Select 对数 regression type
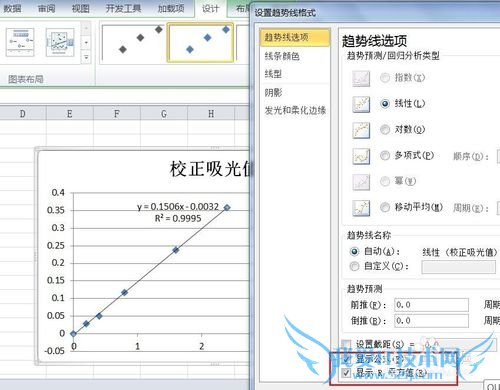This screenshot has width=500, height=390. tap(385, 129)
